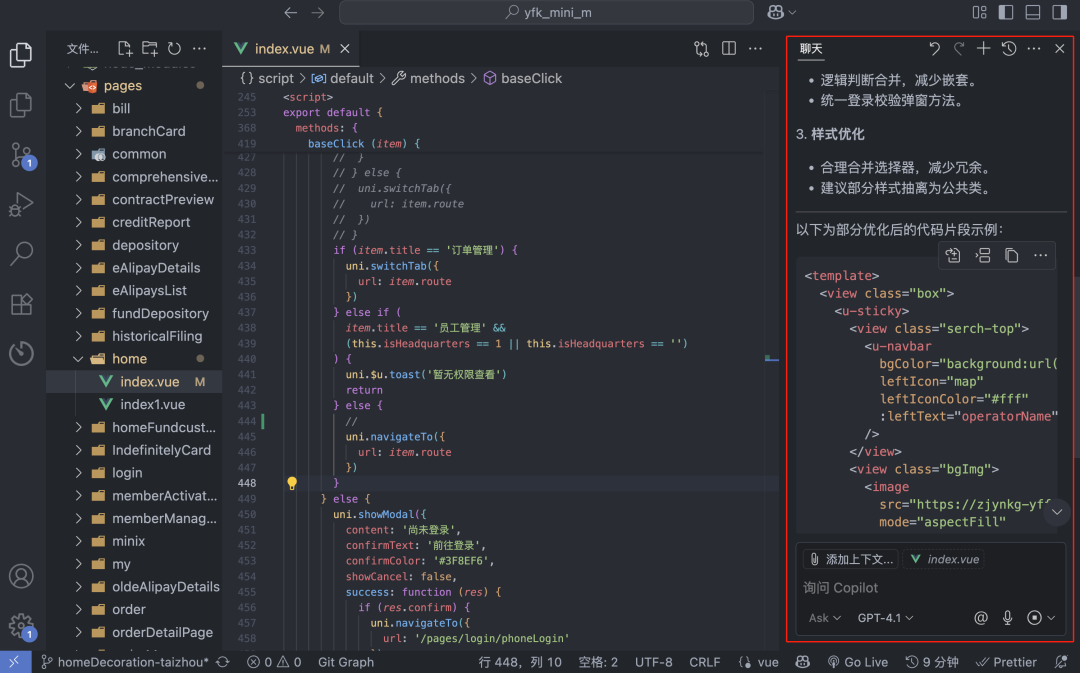The width and height of the screenshot is (1080, 673).
Task: Open the GPT-4.1 model picker dropdown
Action: (885, 618)
